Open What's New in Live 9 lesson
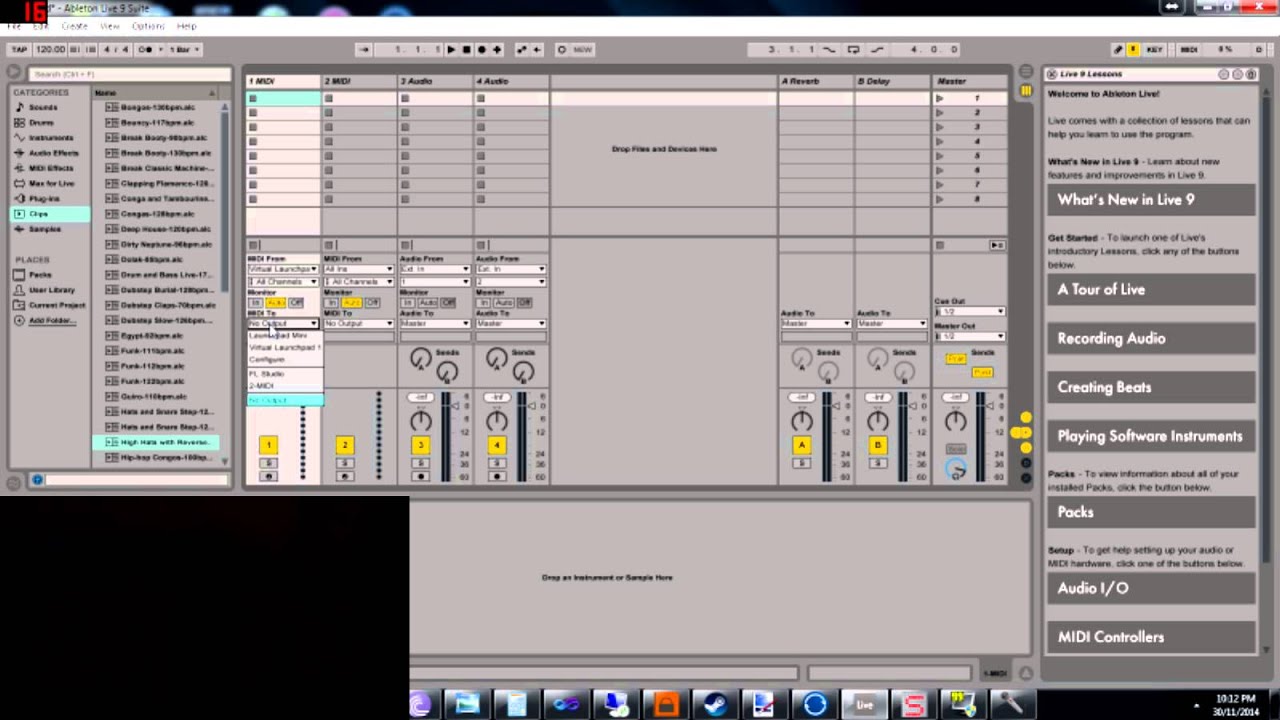1280x720 pixels. click(1151, 200)
